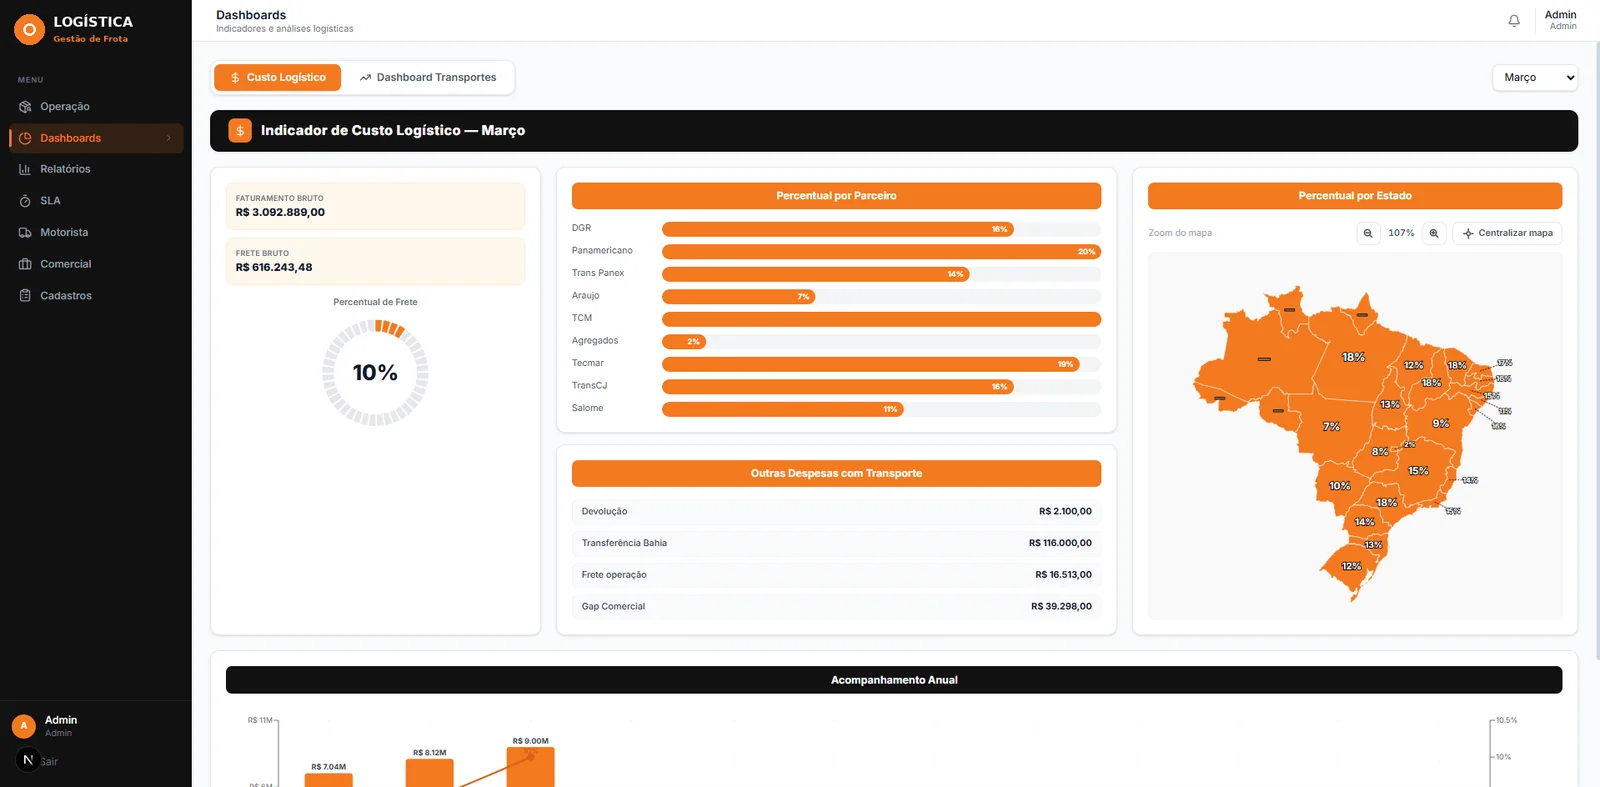1600x787 pixels.
Task: Click the Panamericano 20% progress bar
Action: tap(881, 252)
